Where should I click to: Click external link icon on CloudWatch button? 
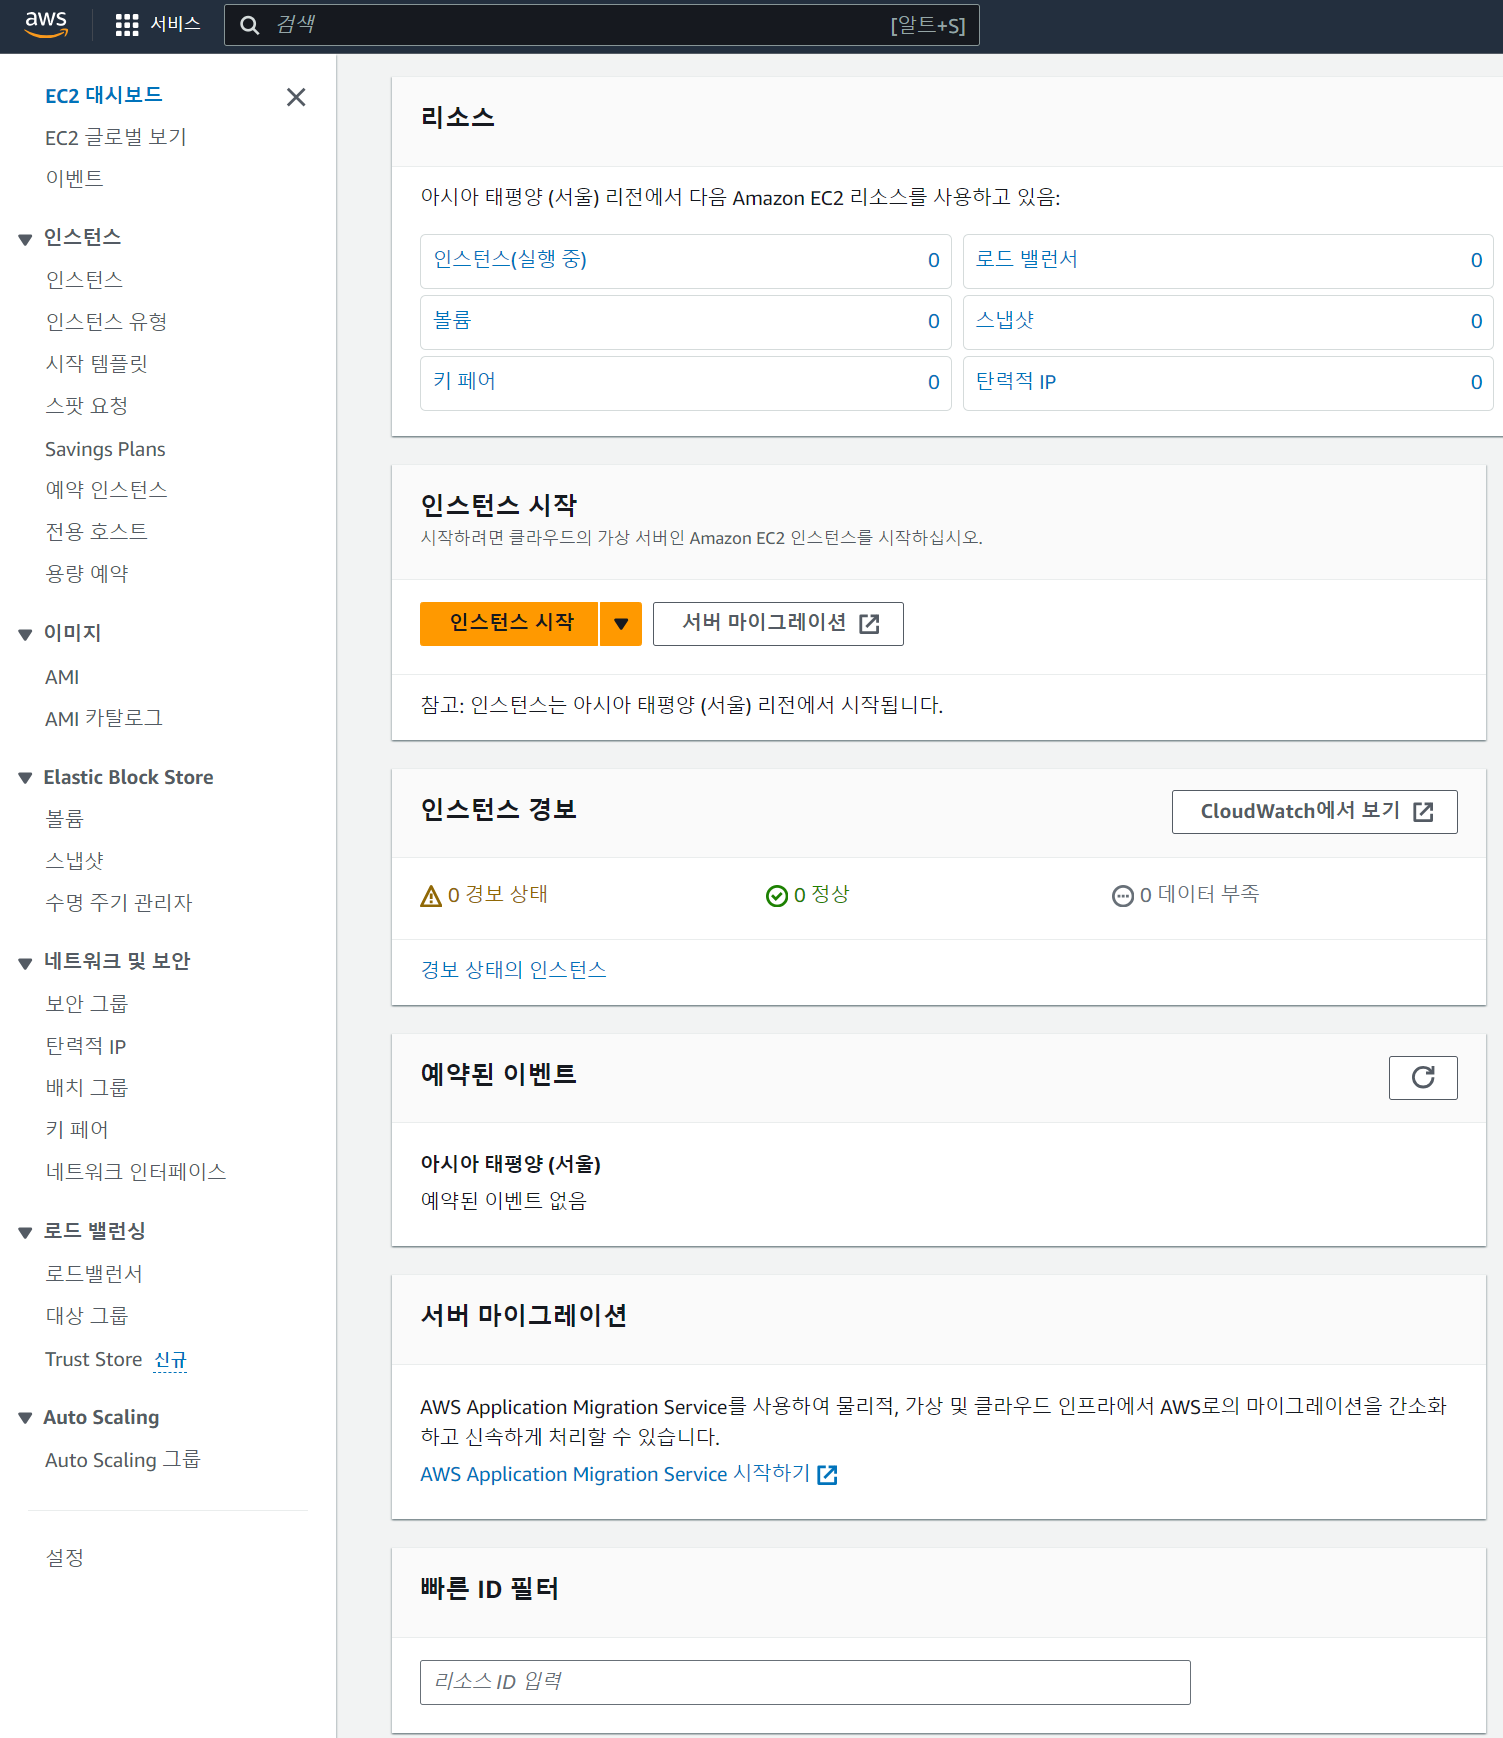(1424, 812)
